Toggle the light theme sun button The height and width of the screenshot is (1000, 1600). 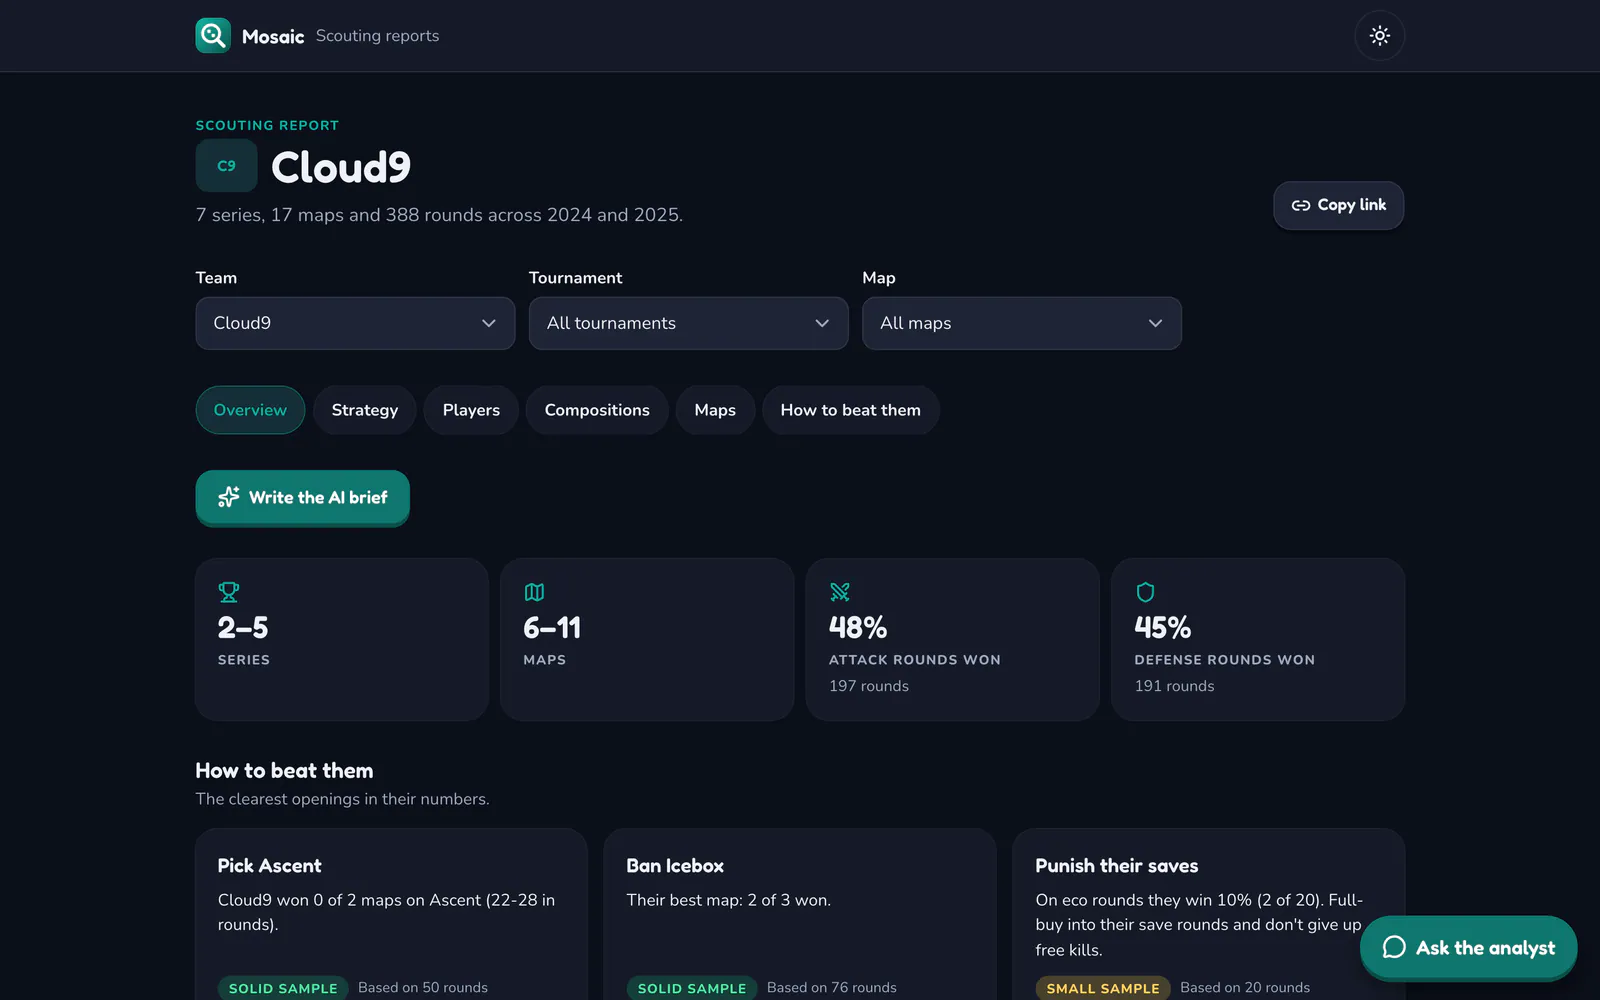[x=1380, y=36]
